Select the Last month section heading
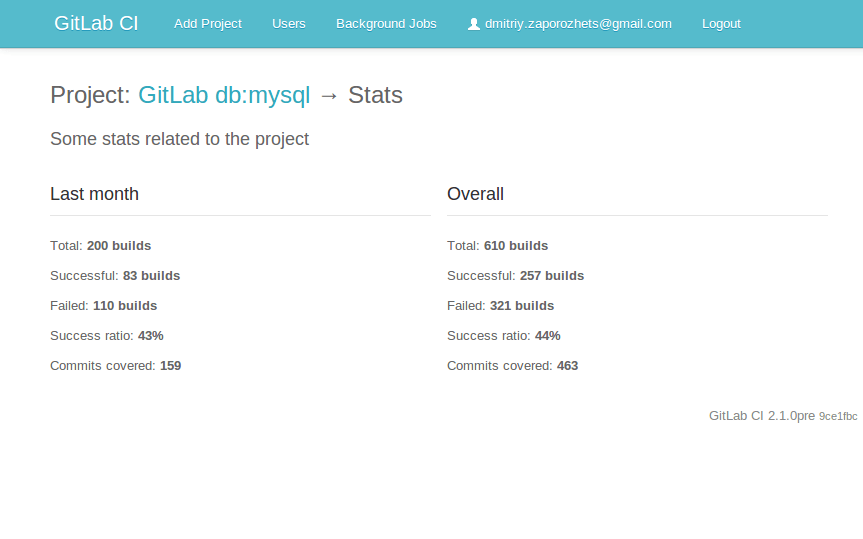863x539 pixels. [x=94, y=194]
